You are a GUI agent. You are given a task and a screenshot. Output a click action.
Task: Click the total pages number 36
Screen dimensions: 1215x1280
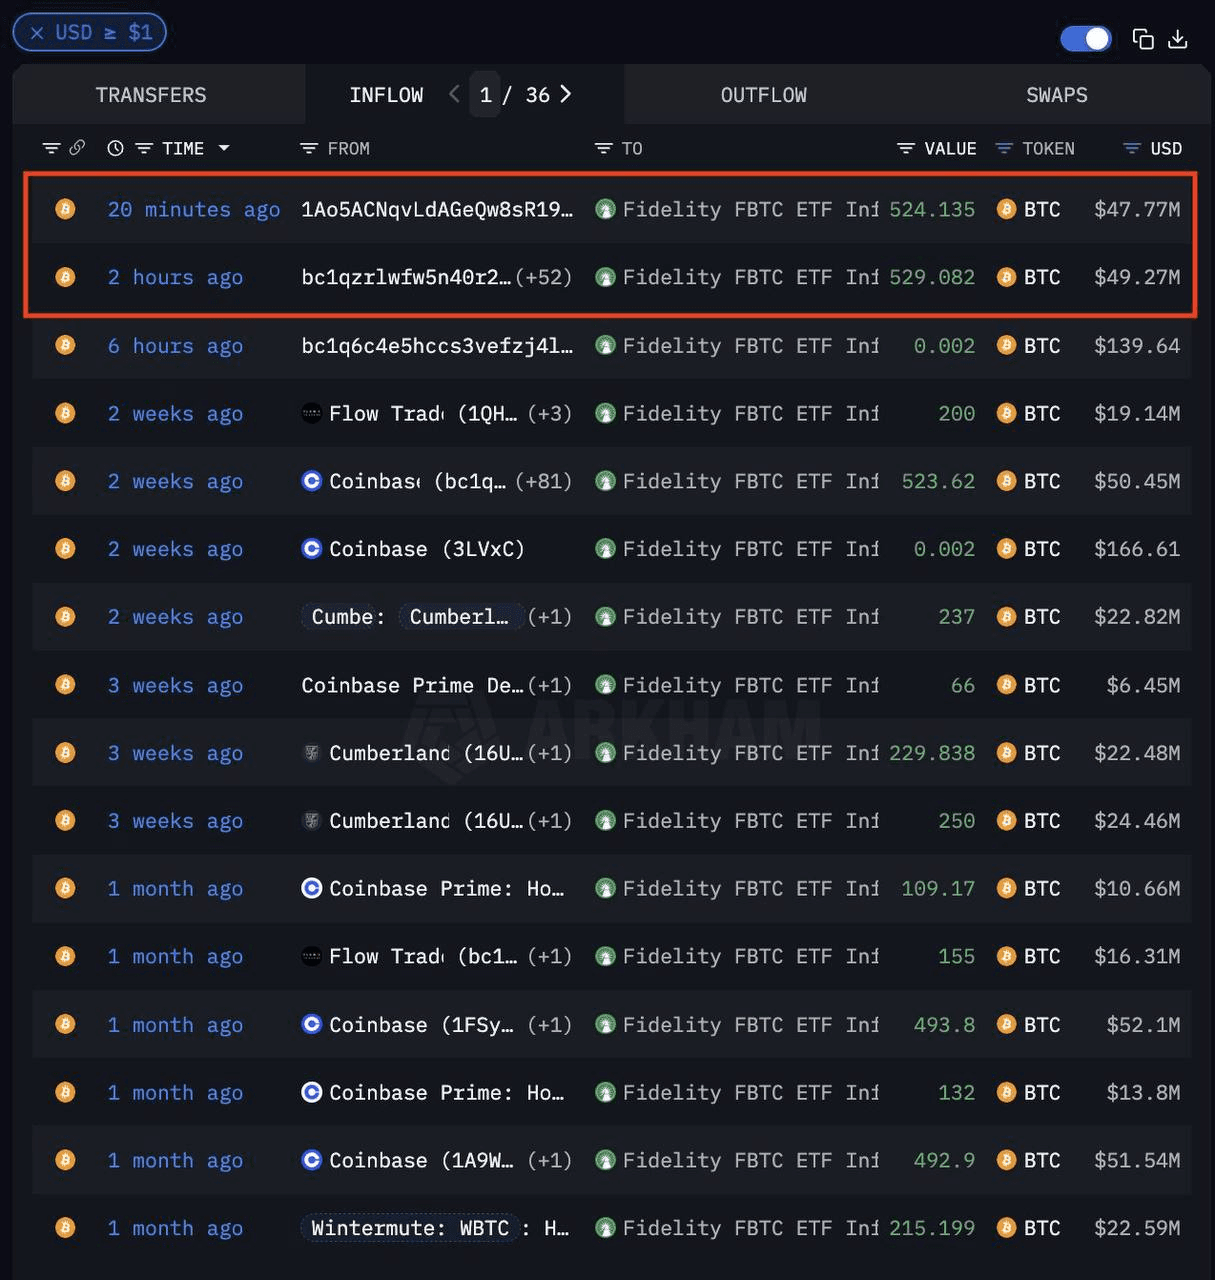pos(538,95)
